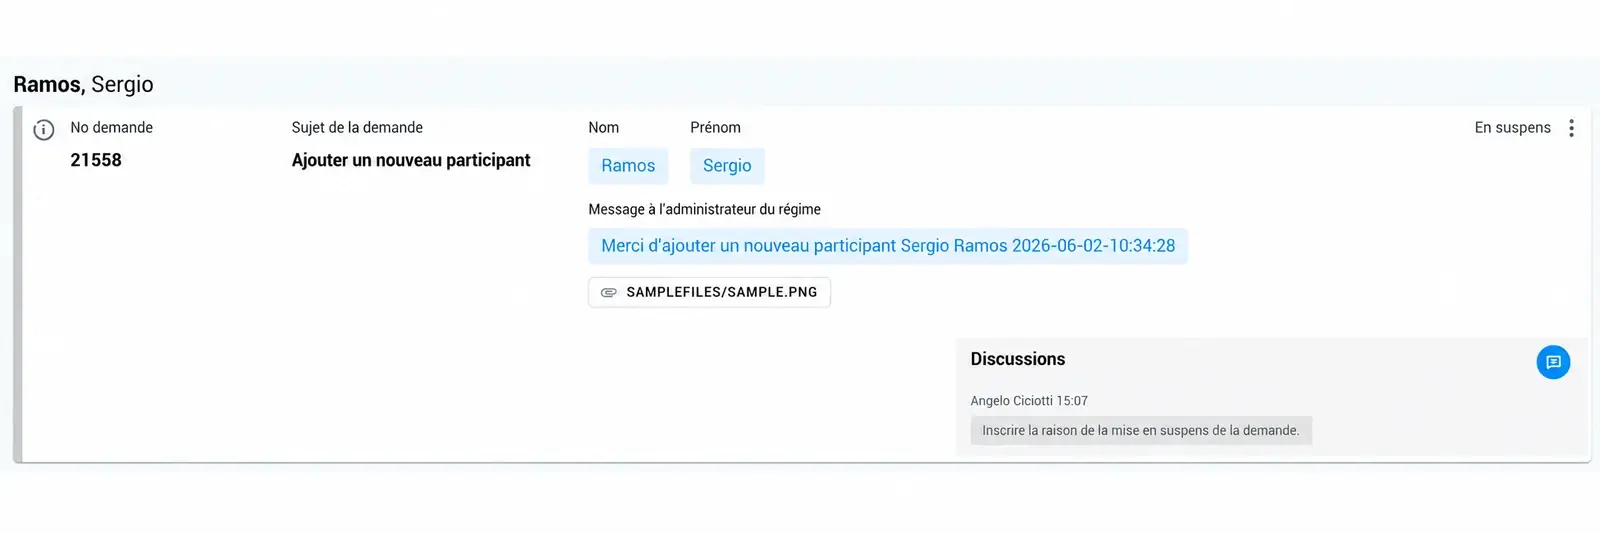Click the request number 21558
1600x533 pixels.
(x=96, y=160)
